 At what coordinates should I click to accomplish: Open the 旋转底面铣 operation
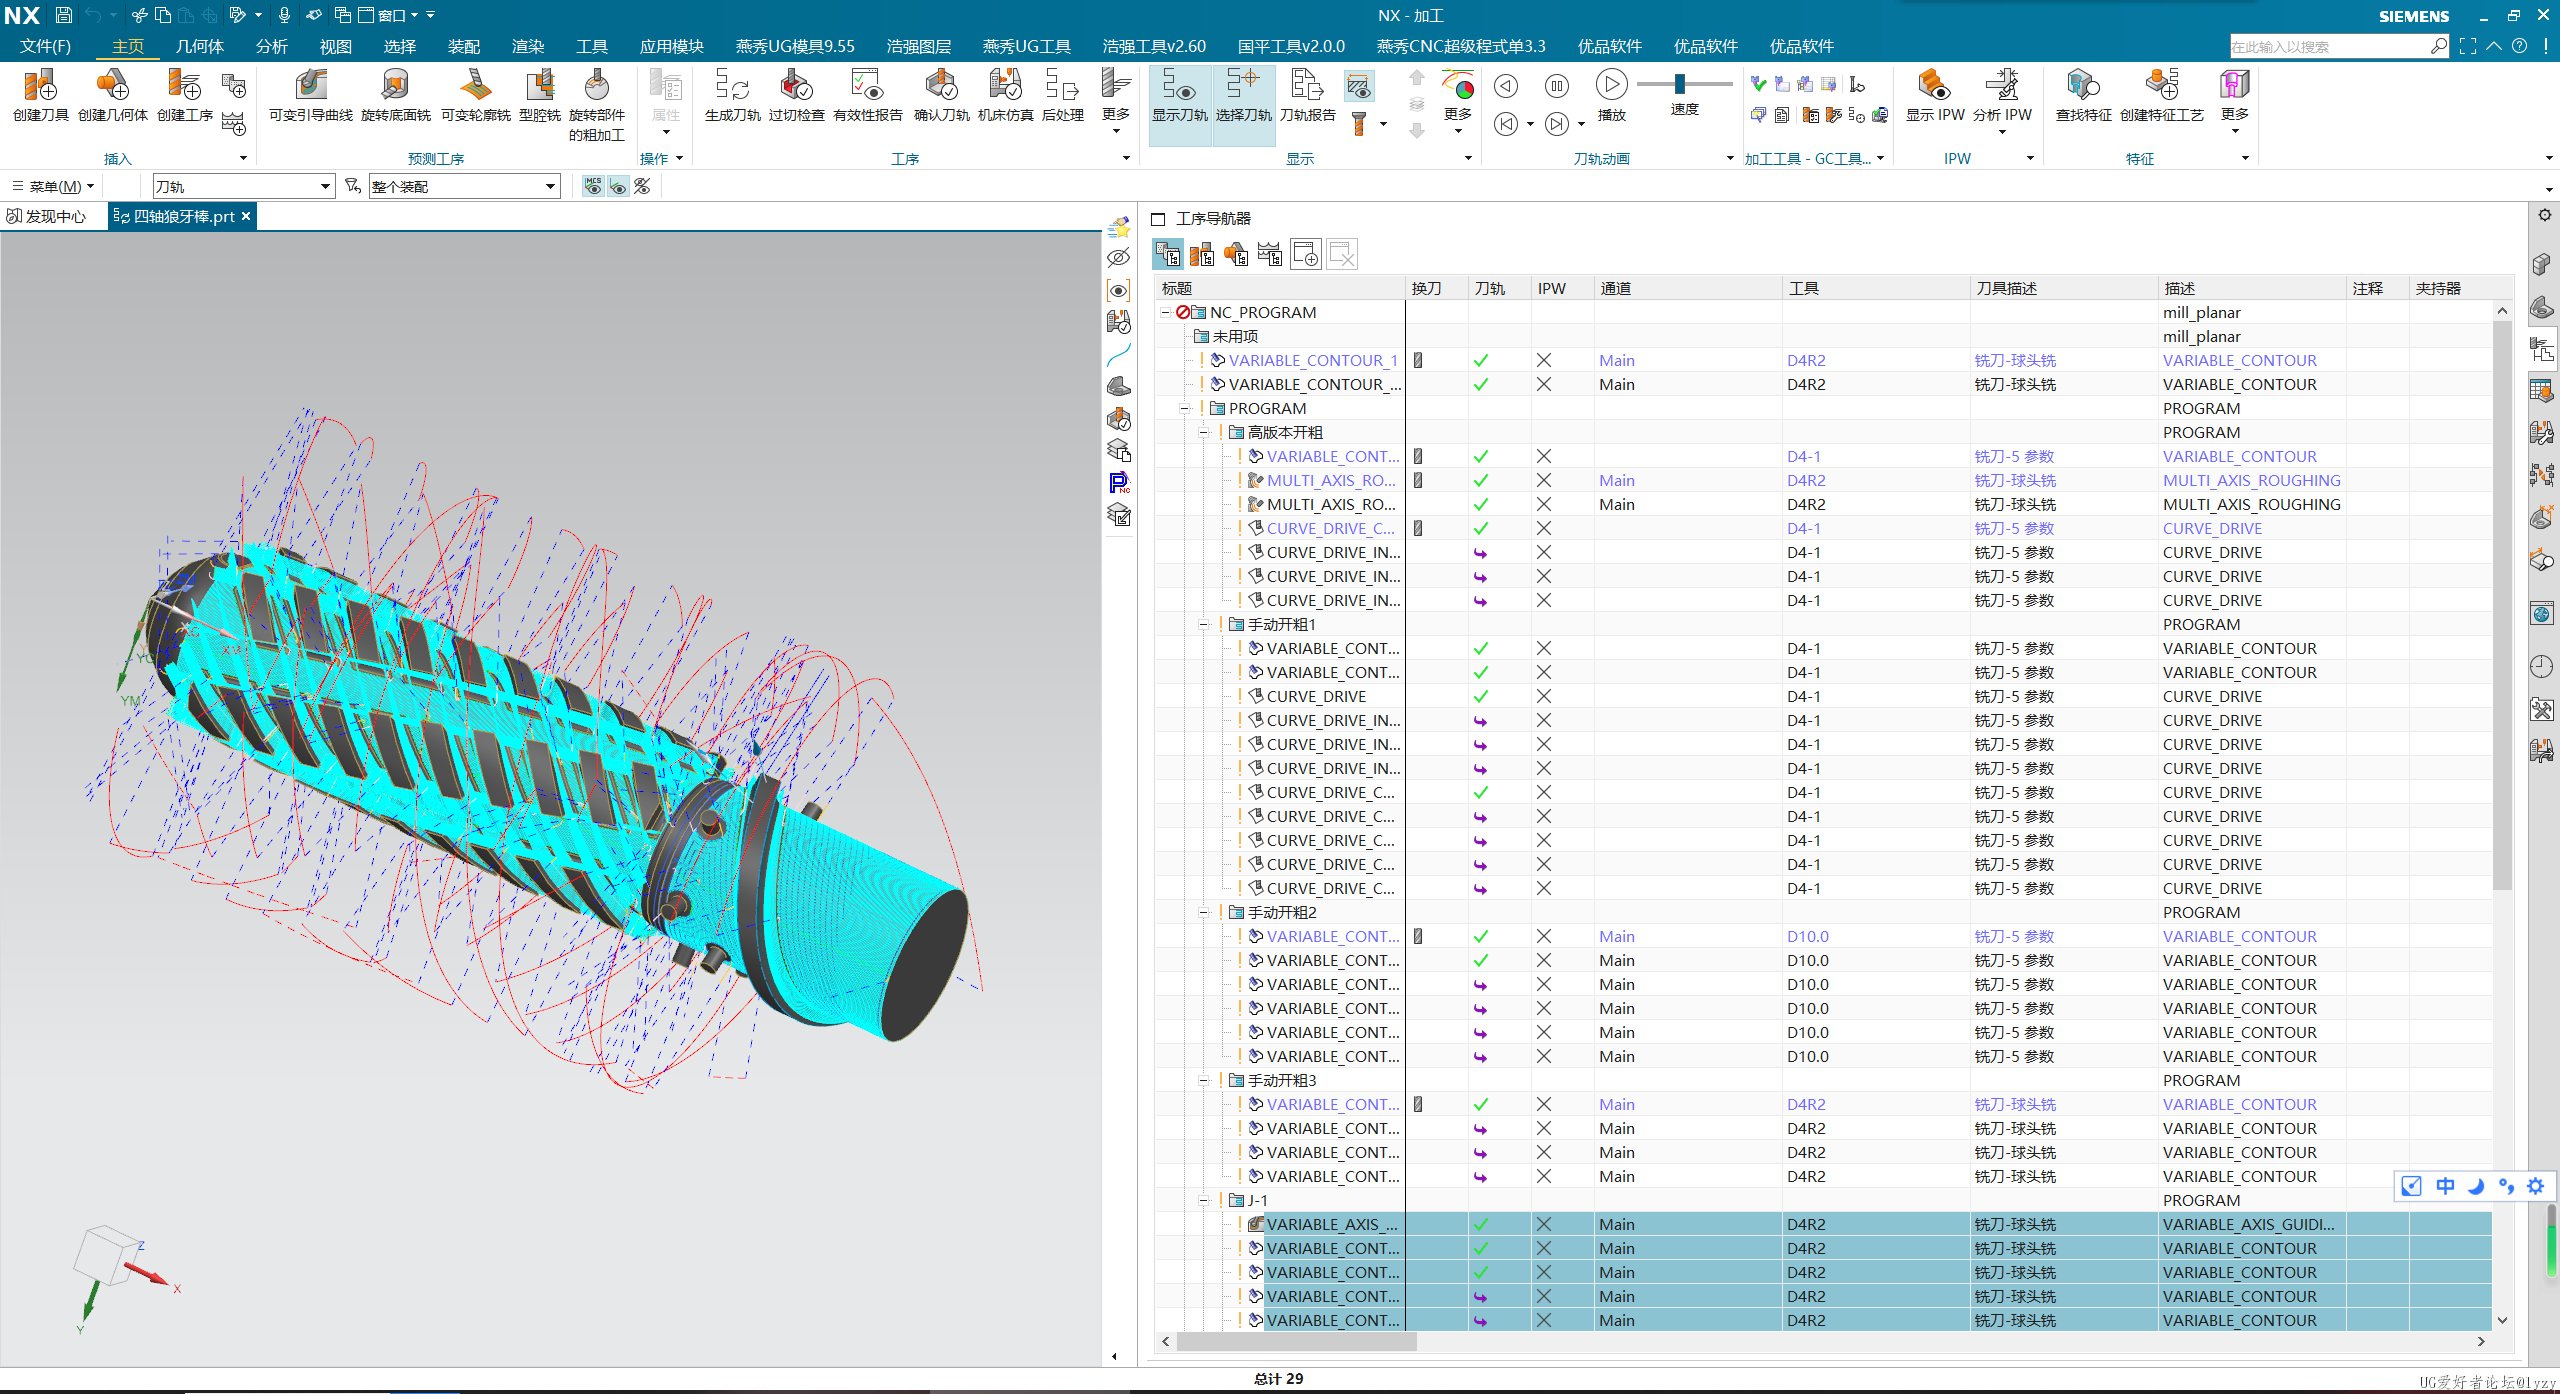[395, 95]
